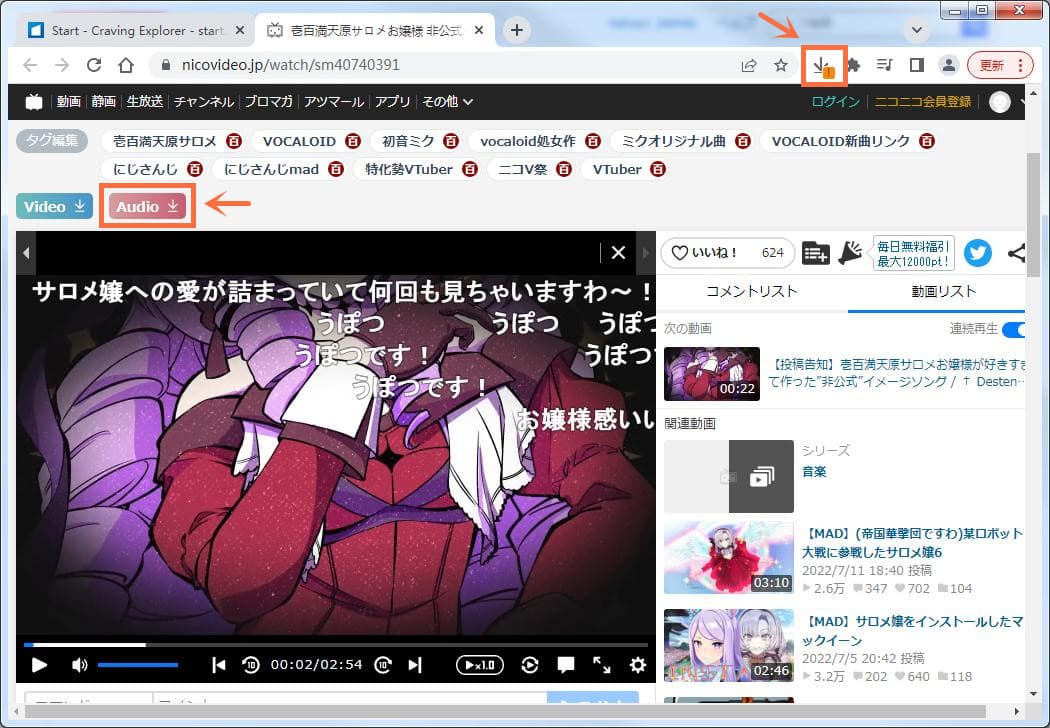Collapse player panel left arrow
Image resolution: width=1050 pixels, height=728 pixels.
coord(26,253)
